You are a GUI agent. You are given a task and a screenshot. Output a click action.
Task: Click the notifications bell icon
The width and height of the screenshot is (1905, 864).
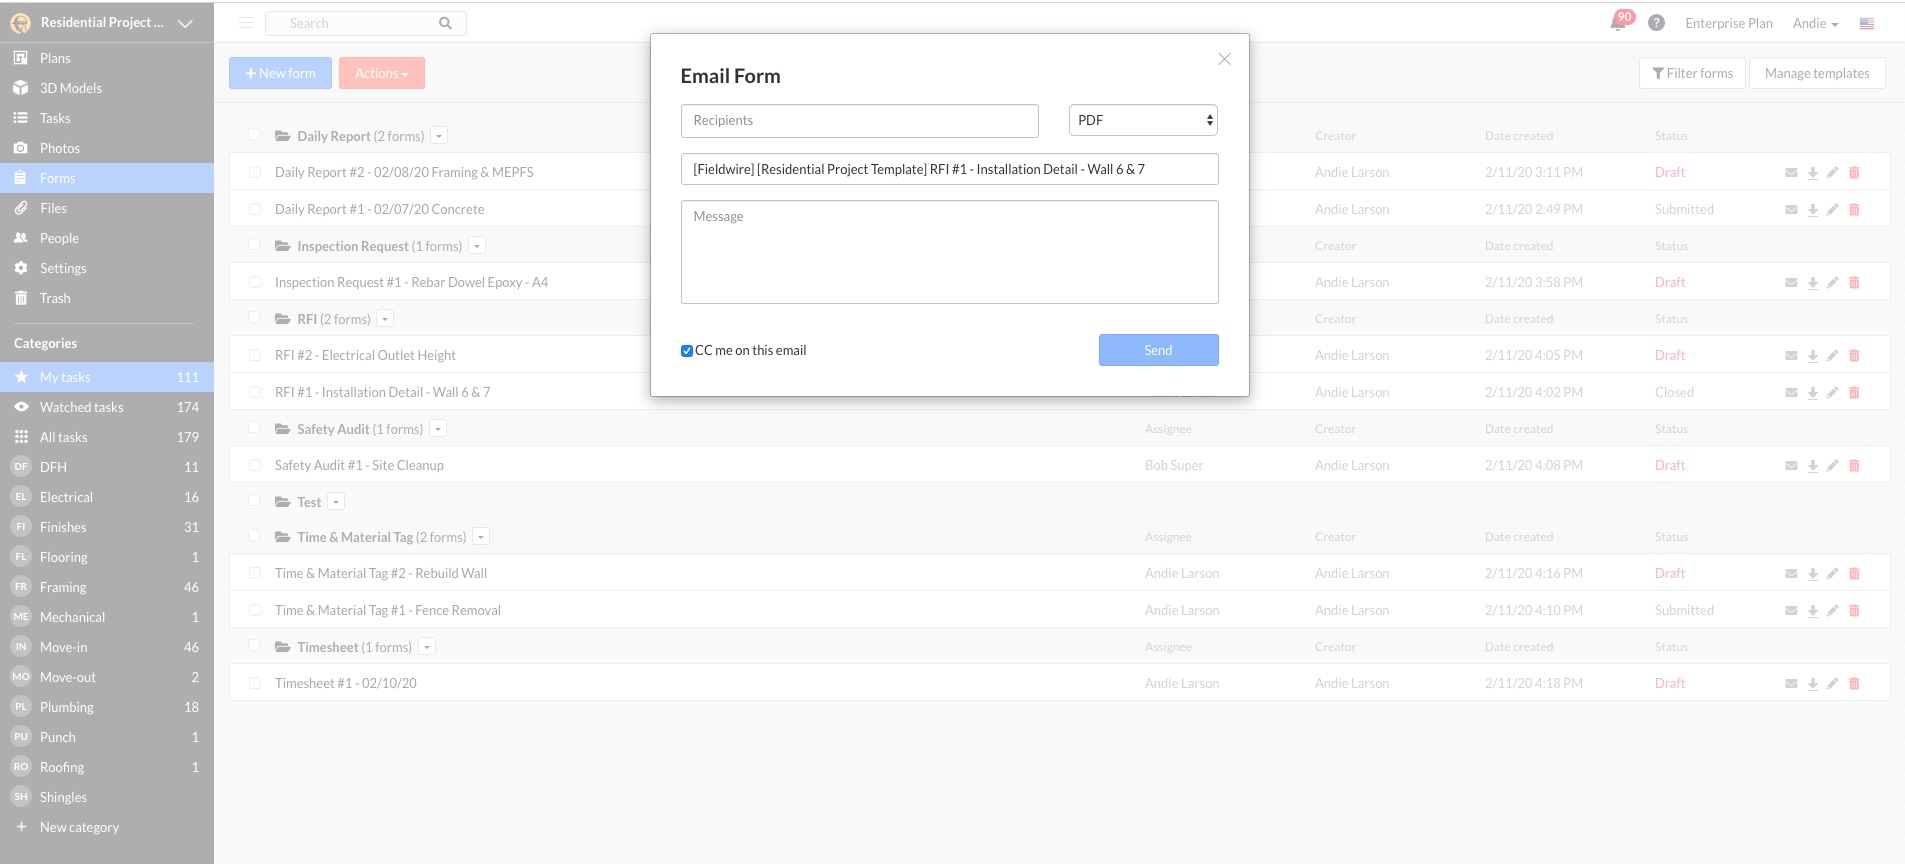point(1618,23)
